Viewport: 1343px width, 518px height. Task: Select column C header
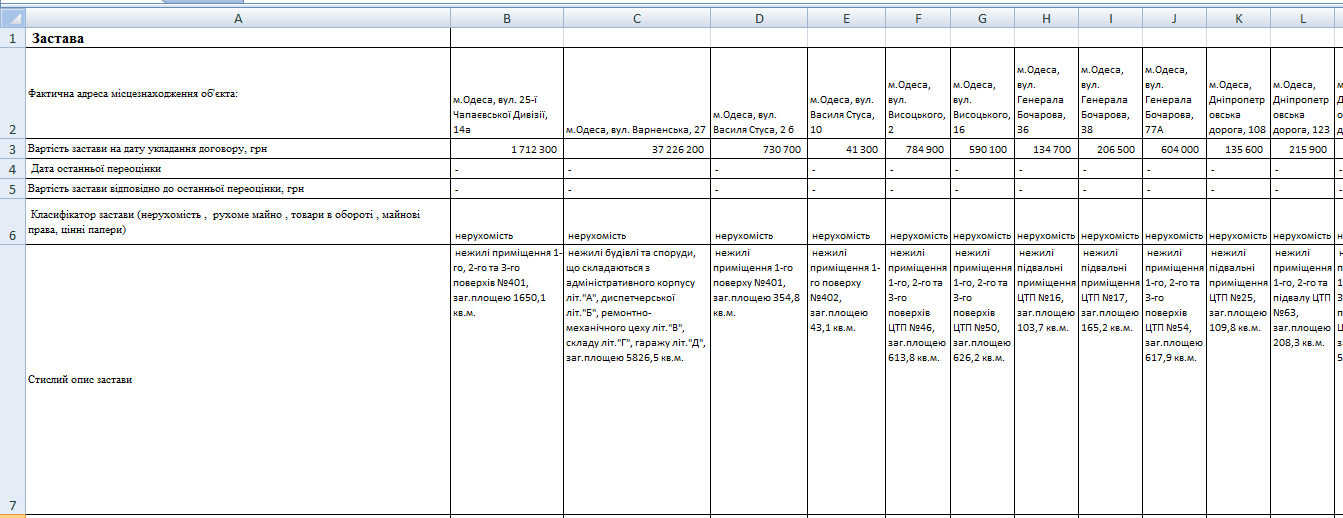636,17
